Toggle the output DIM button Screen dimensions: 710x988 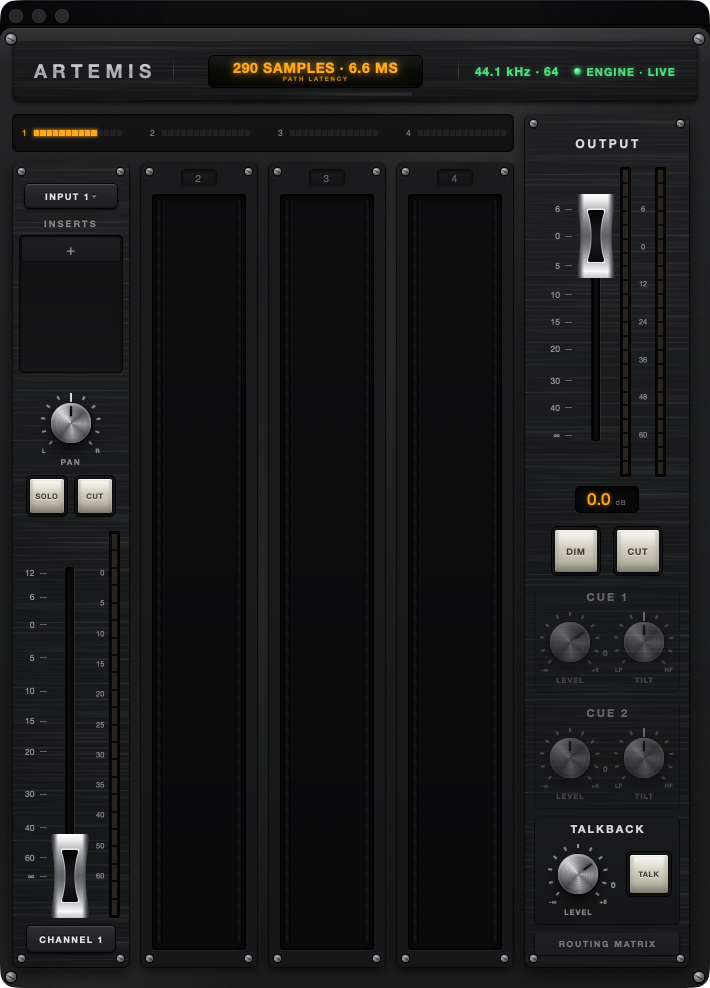[576, 551]
